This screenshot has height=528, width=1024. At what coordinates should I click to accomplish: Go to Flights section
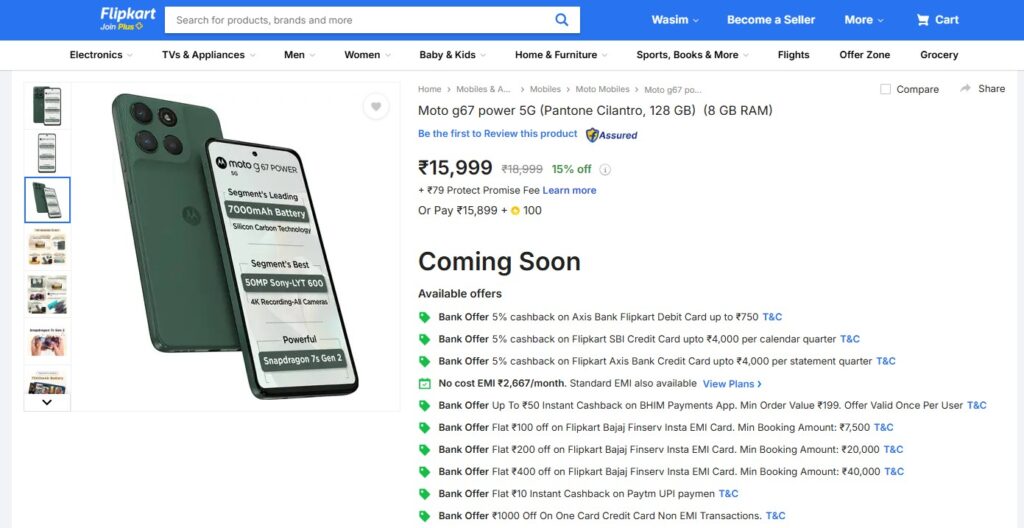coord(793,55)
